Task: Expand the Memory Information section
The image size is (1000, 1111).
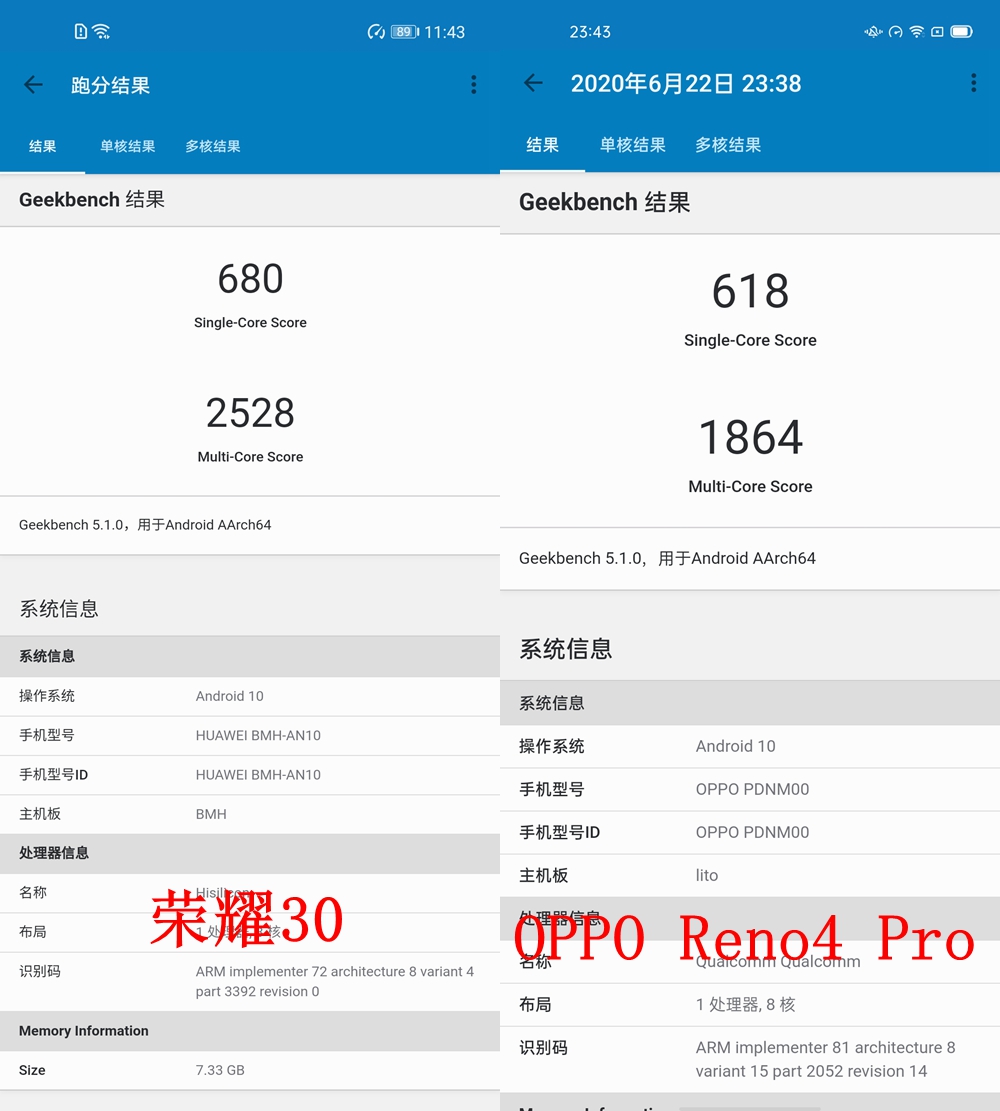Action: coord(250,1031)
